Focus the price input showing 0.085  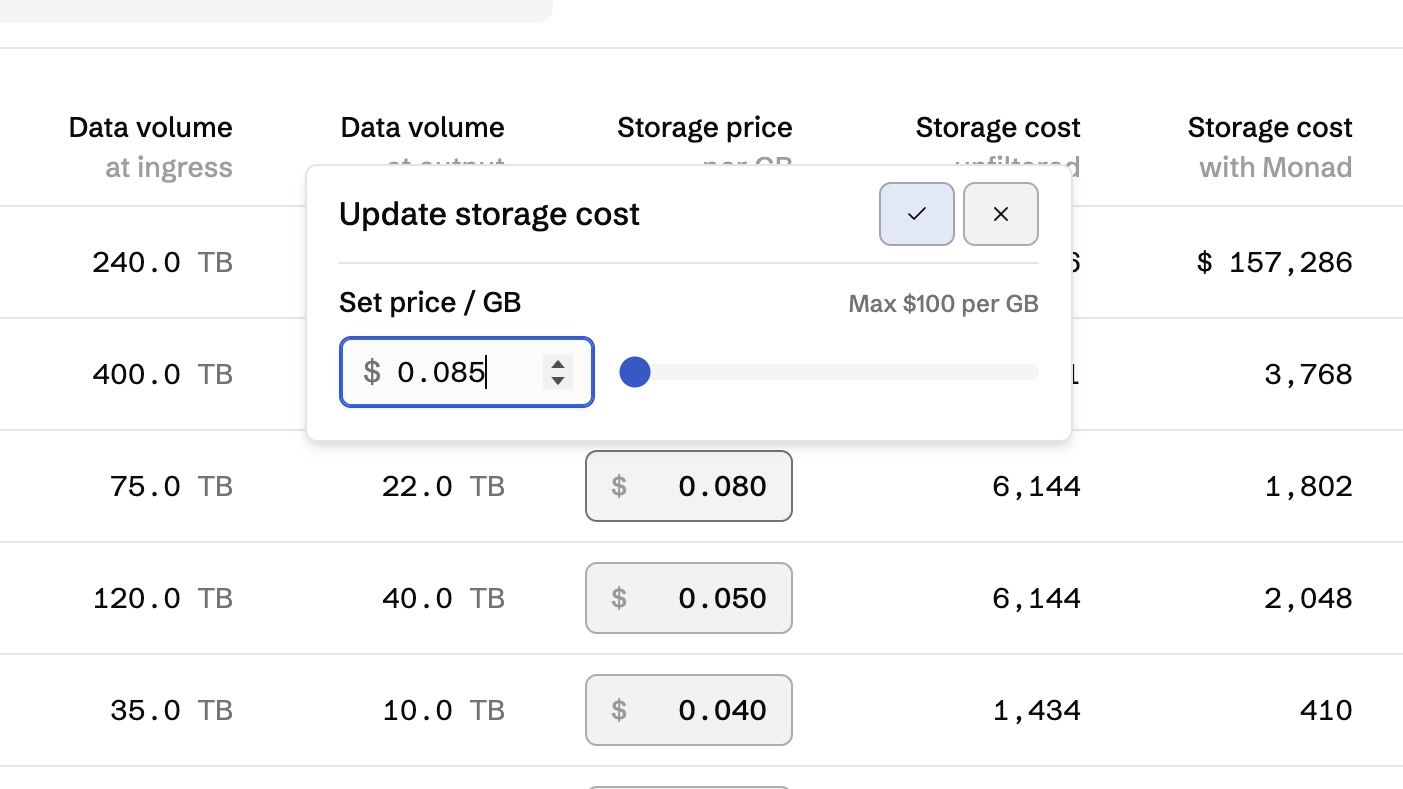point(460,371)
